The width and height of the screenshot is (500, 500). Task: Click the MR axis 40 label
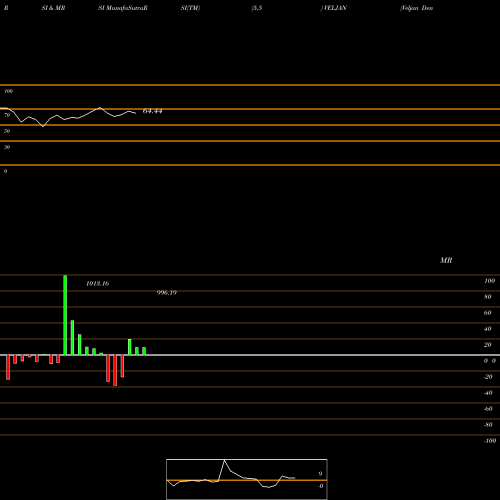[x=488, y=329]
